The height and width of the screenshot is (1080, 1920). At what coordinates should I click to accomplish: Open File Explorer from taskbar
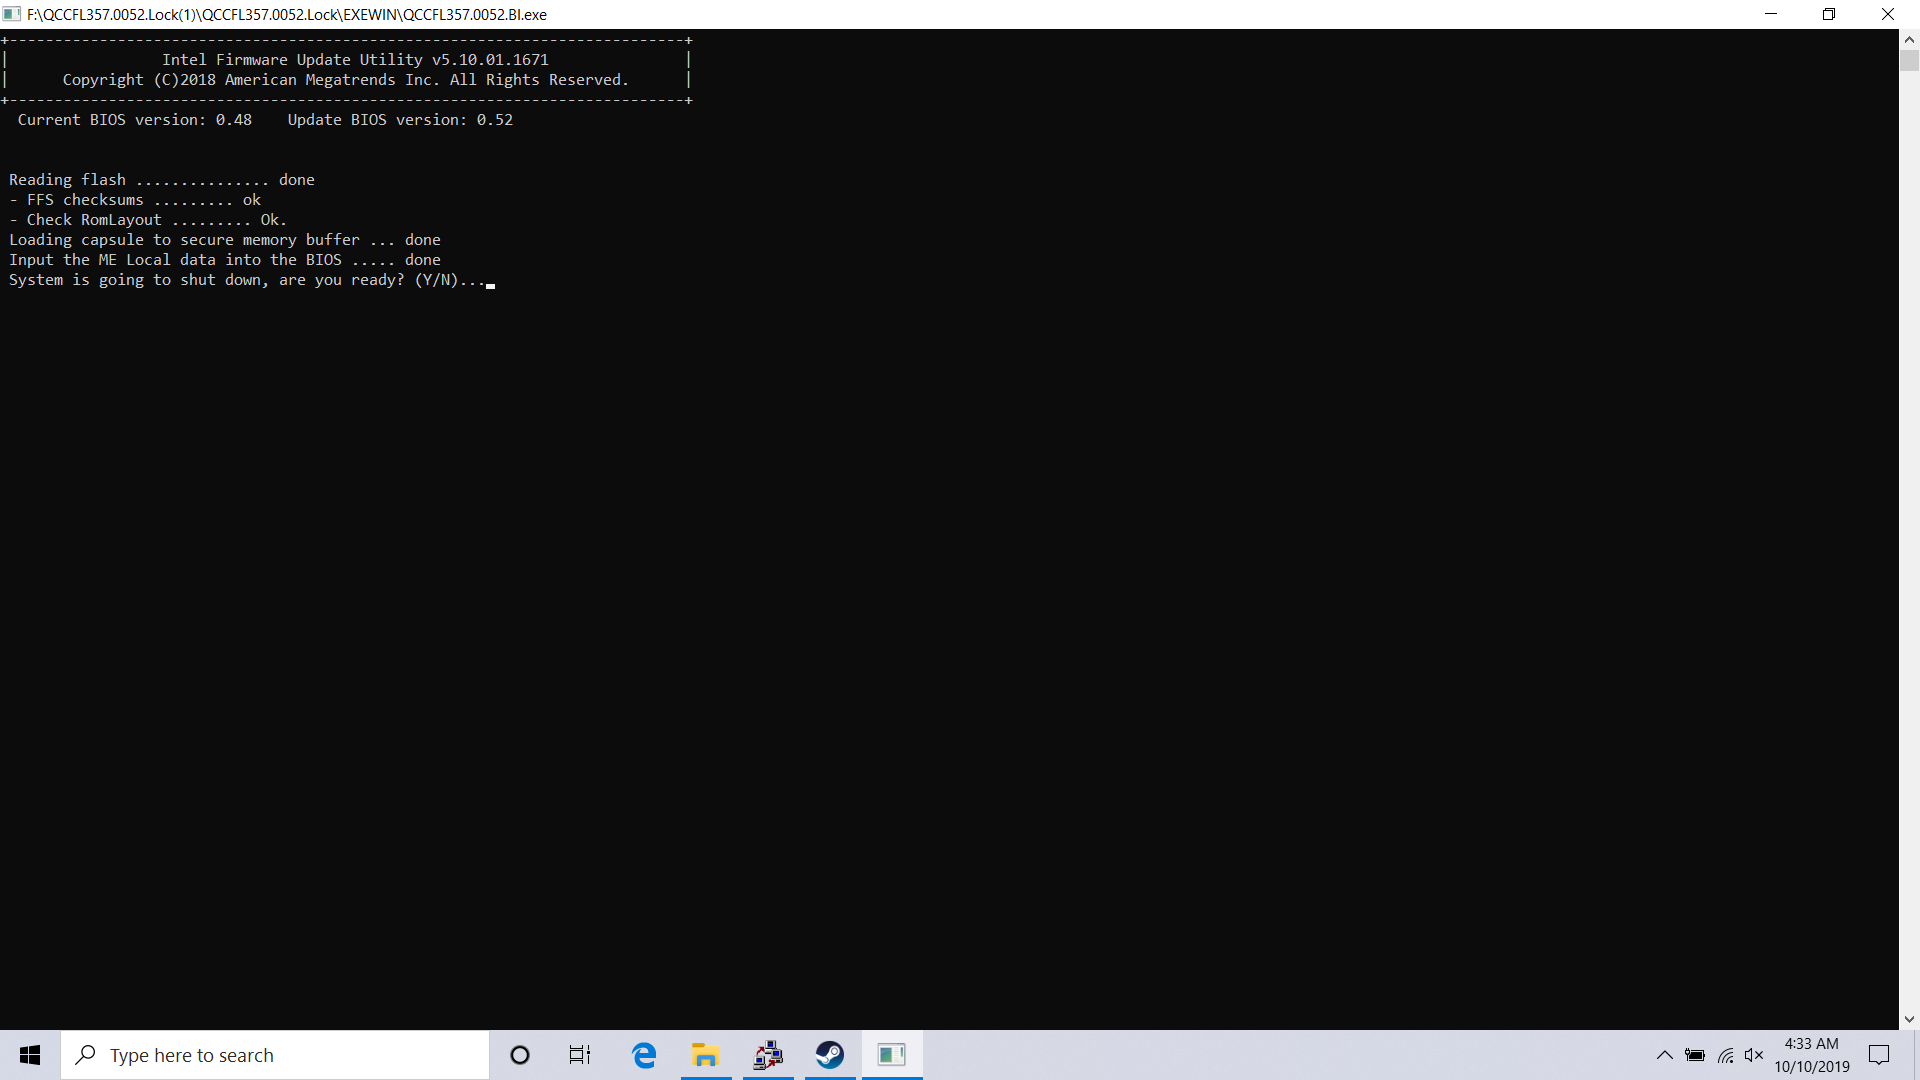(x=706, y=1055)
